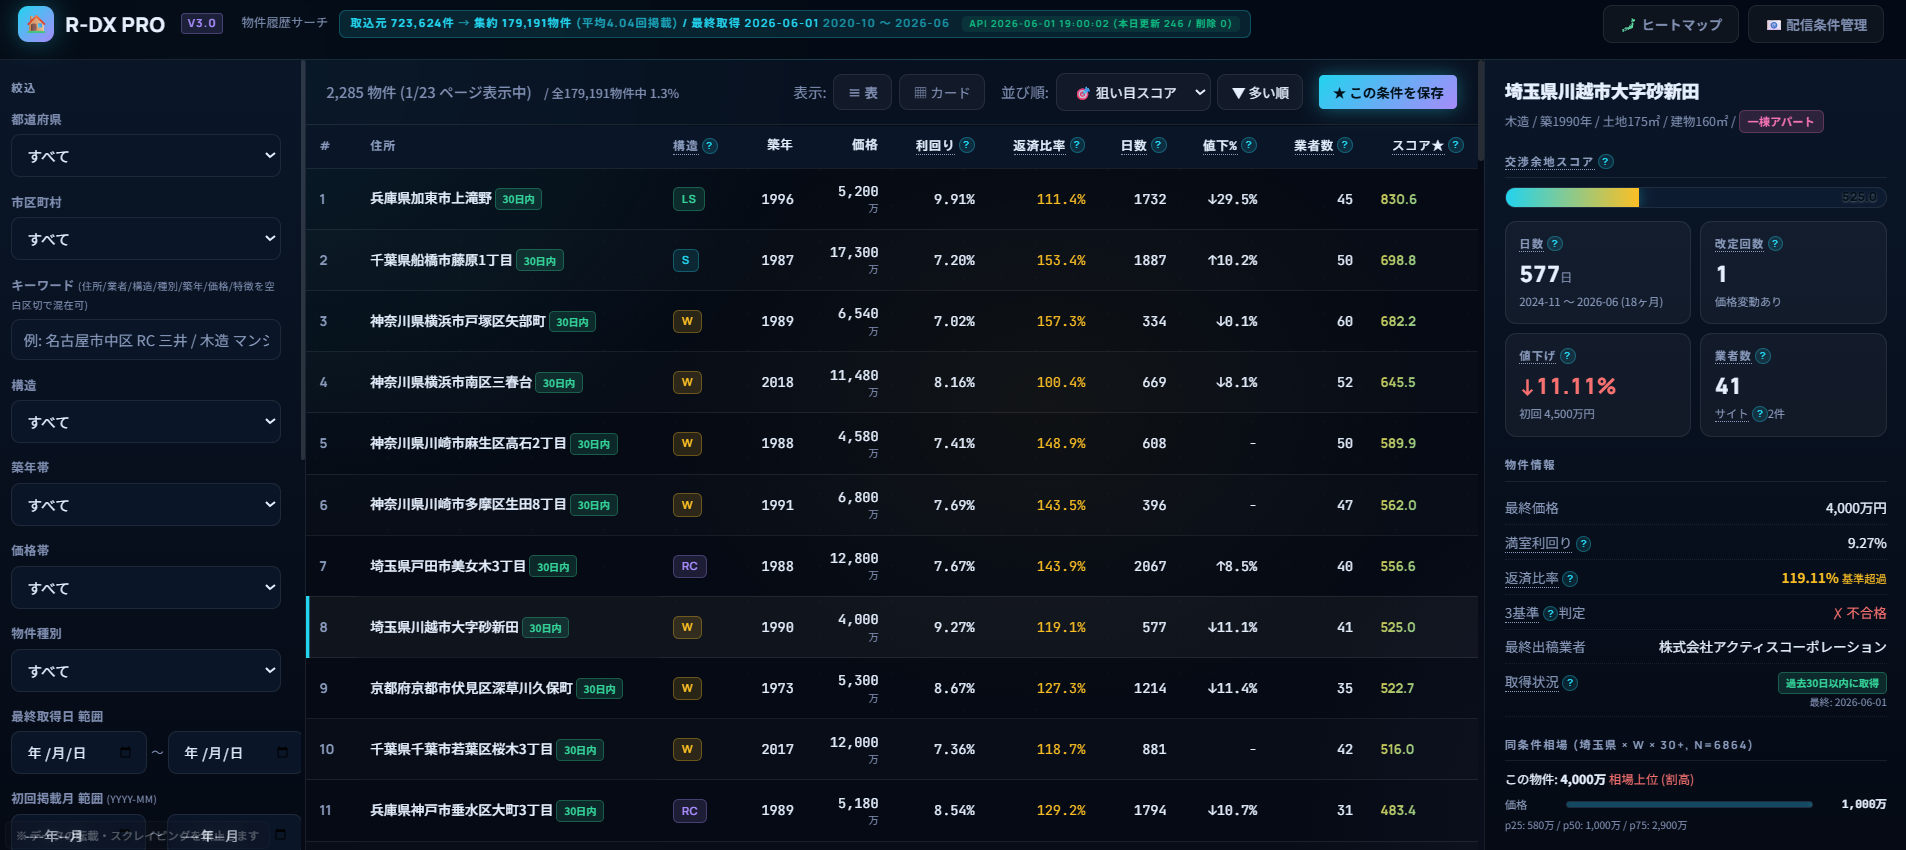1906x850 pixels.
Task: Click the RC badge for 戸田市美女木
Action: click(690, 566)
